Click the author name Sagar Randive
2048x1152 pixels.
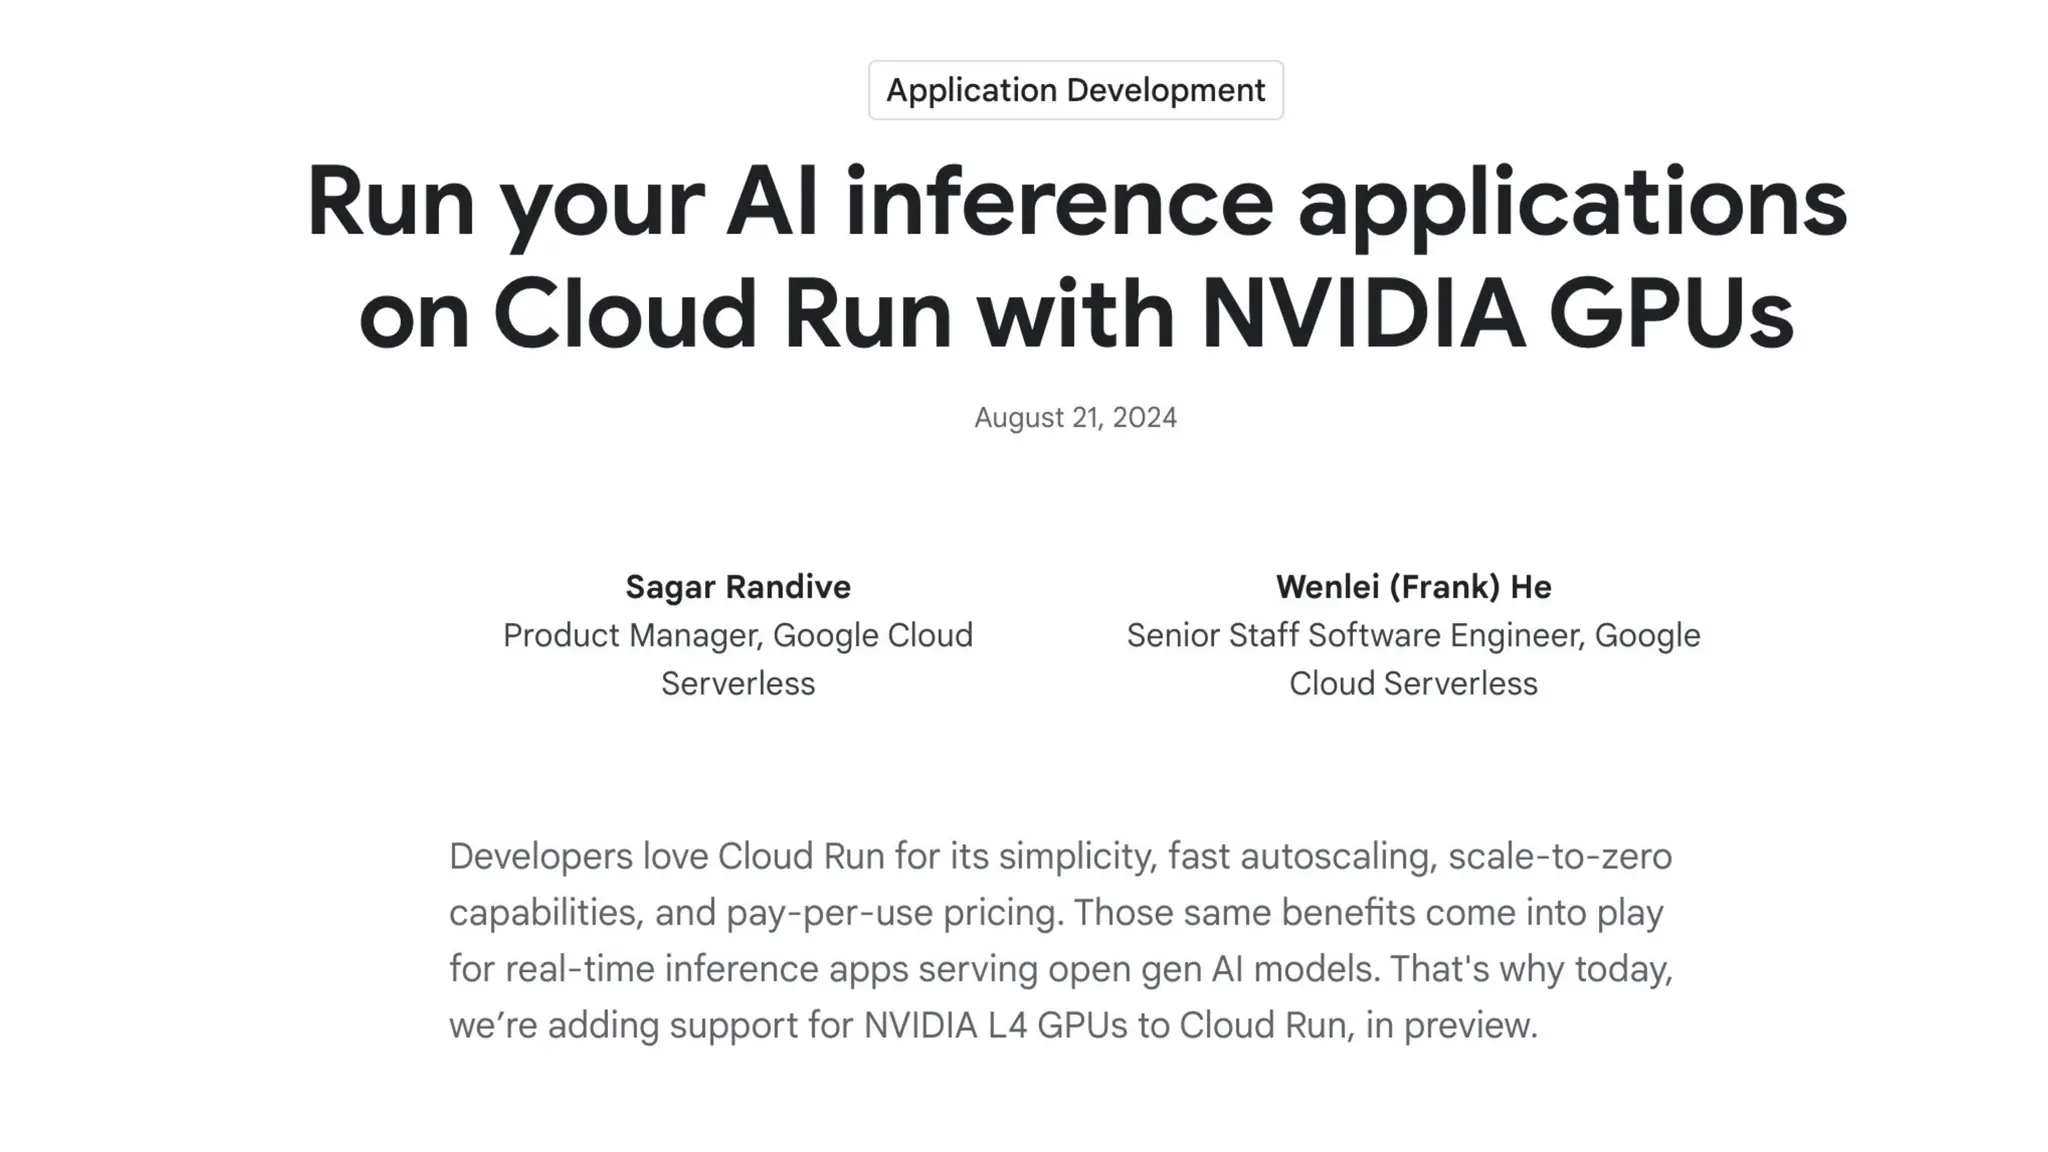738,587
